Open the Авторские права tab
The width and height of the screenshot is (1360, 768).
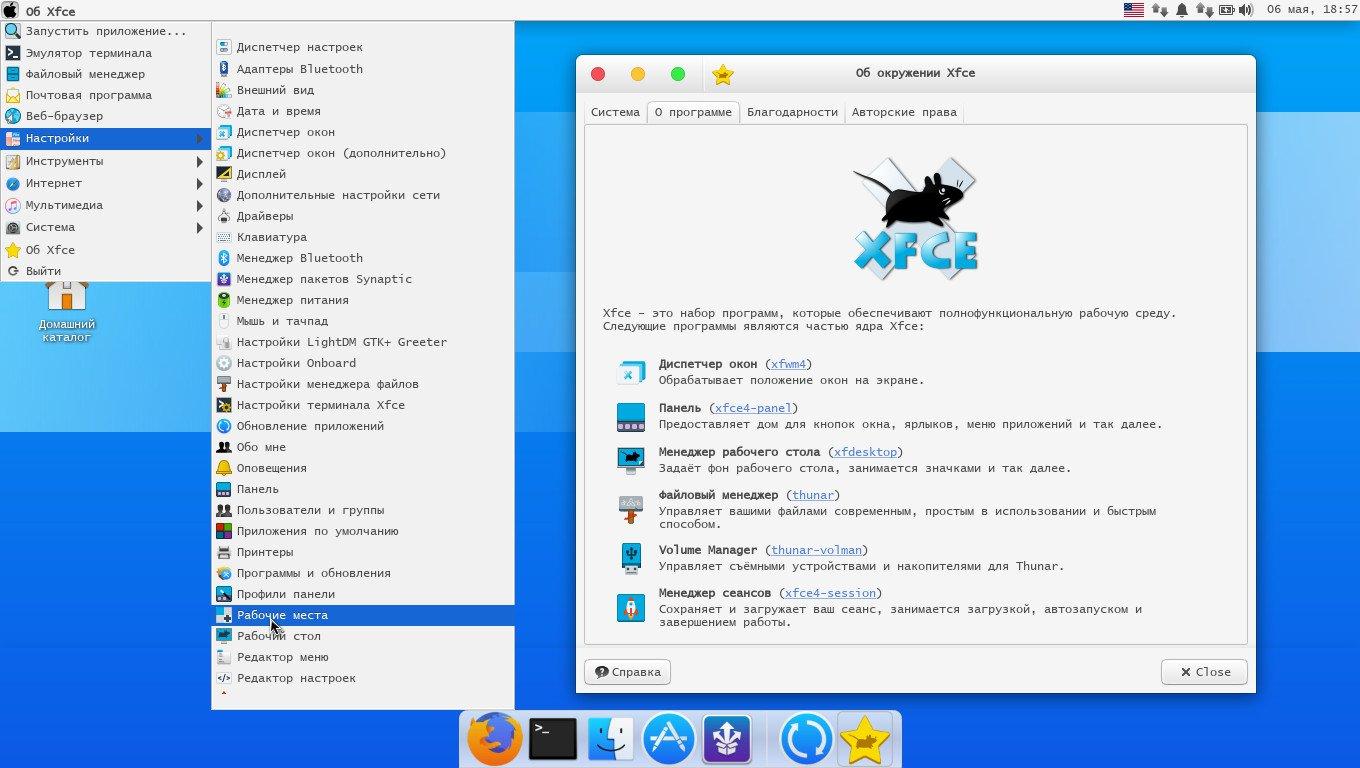904,112
